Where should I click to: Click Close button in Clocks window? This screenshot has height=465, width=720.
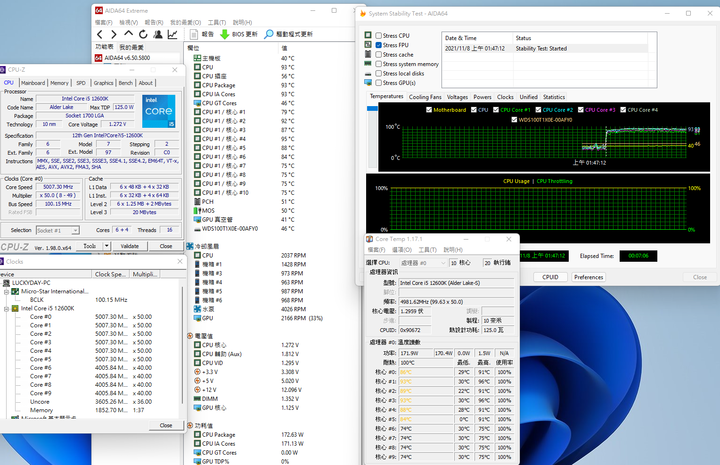[166, 426]
